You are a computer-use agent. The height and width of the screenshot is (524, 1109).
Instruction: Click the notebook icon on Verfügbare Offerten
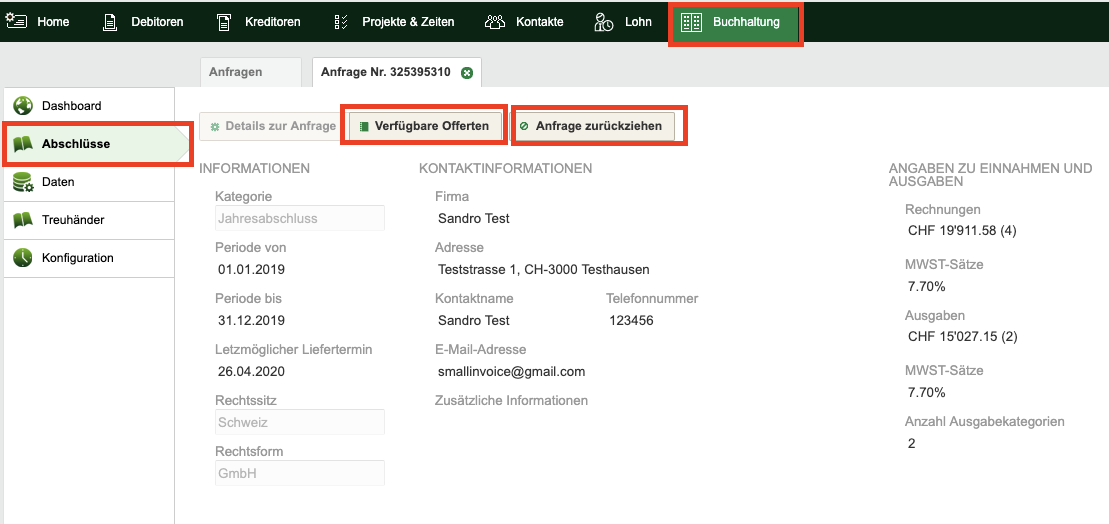365,127
